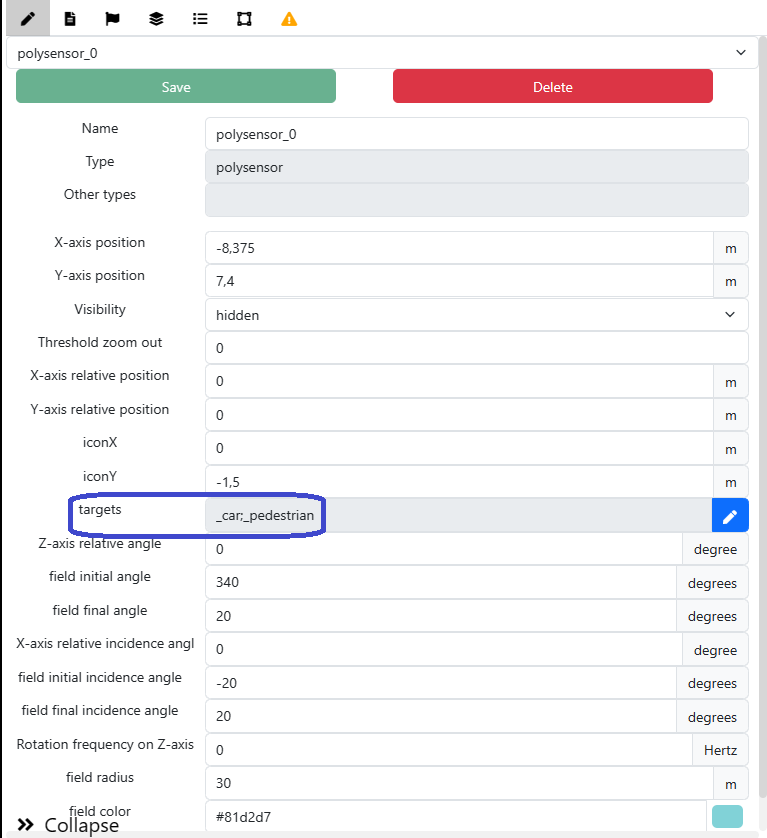
Task: Click the Rotation frequency on Z-axis label
Action: pos(105,744)
